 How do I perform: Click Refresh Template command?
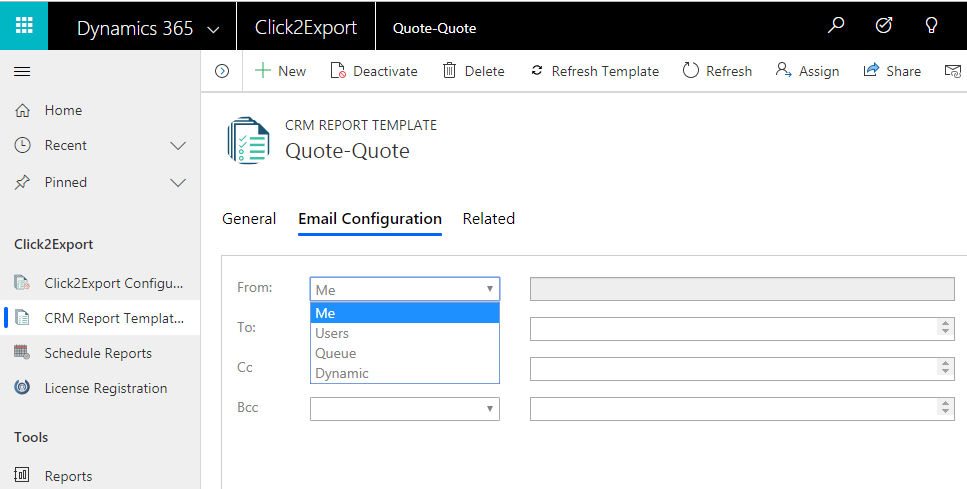point(595,71)
